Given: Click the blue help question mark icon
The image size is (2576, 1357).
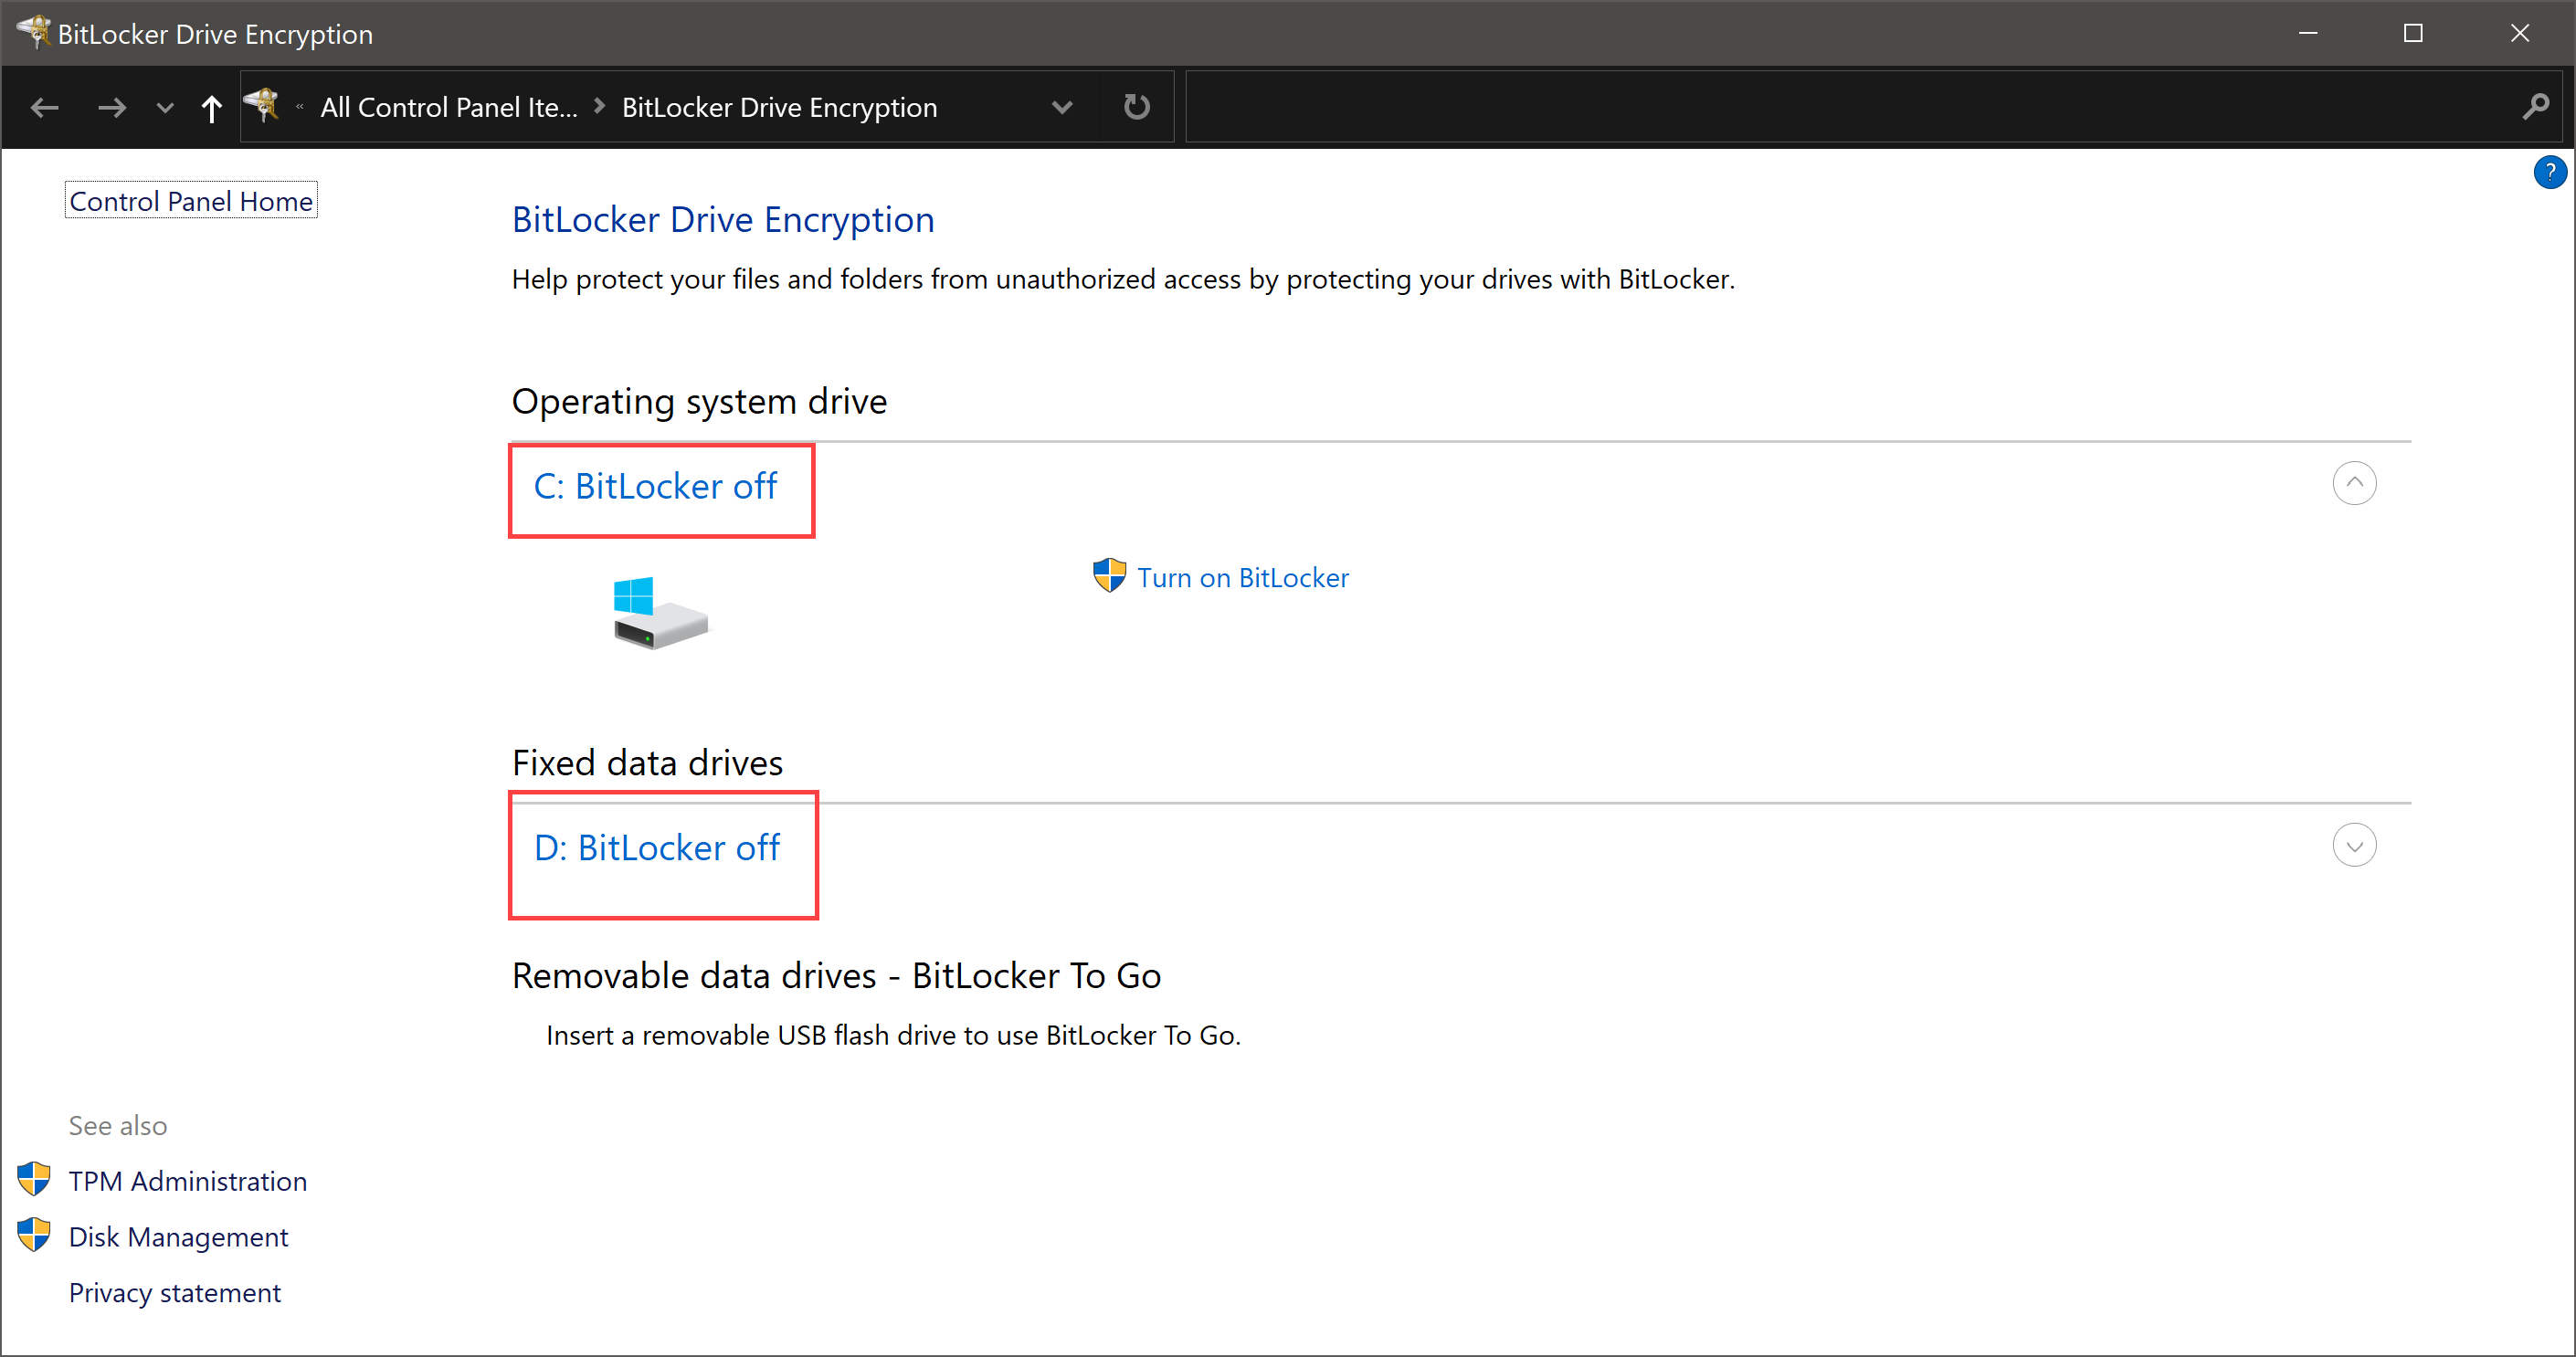Looking at the screenshot, I should tap(2549, 172).
